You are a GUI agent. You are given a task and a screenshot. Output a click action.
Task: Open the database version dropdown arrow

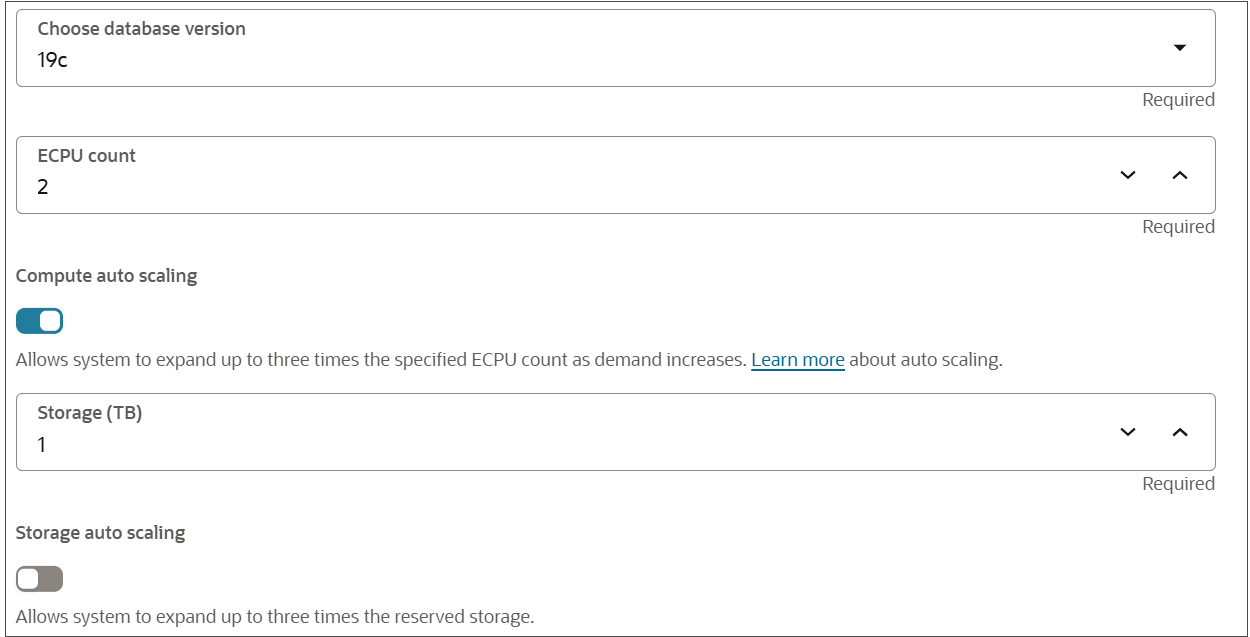[1179, 47]
